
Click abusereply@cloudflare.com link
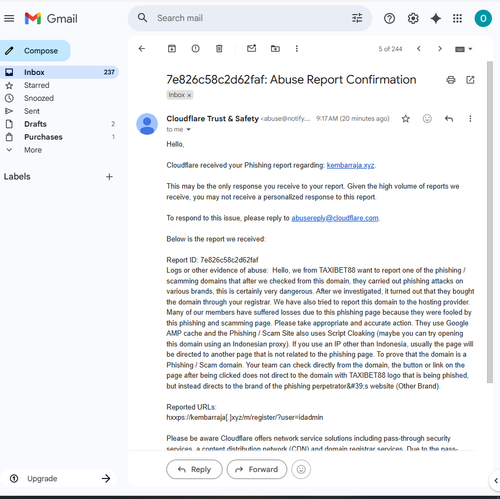[x=335, y=218]
